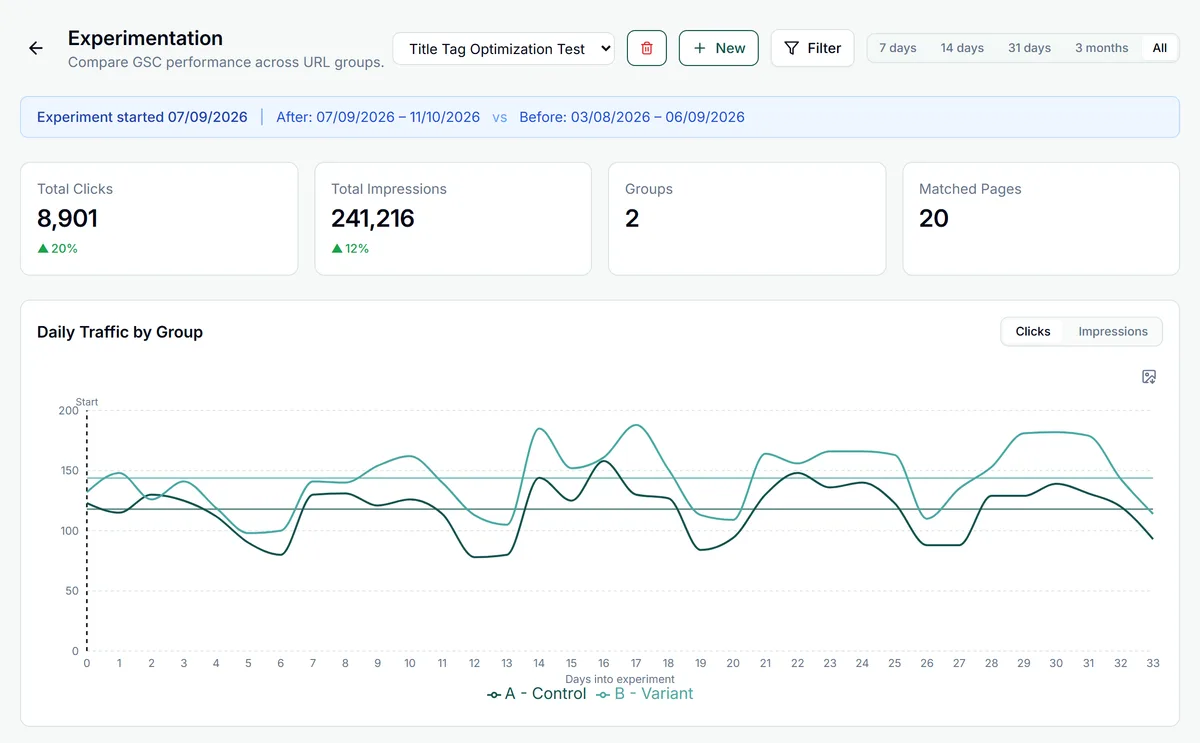
Task: Click the Experimentation page title
Action: 145,38
